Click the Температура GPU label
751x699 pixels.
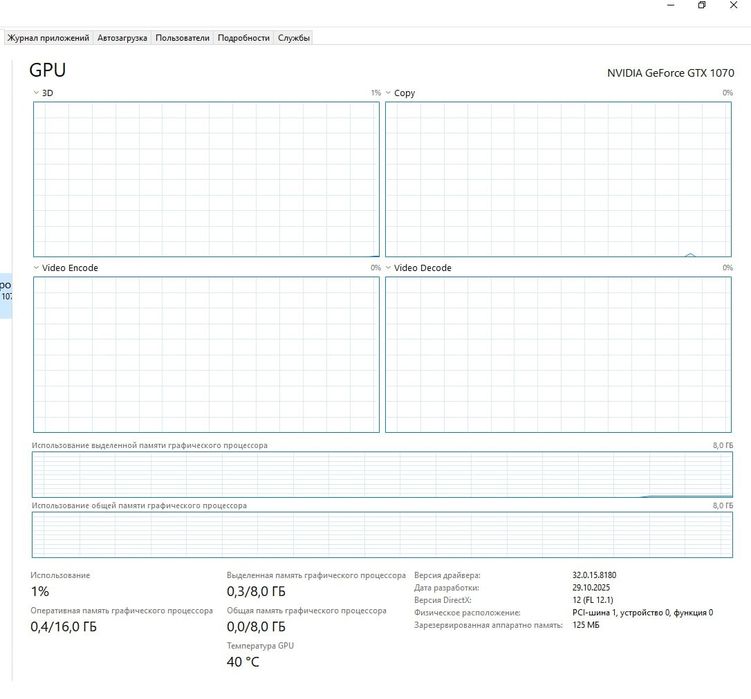[260, 646]
